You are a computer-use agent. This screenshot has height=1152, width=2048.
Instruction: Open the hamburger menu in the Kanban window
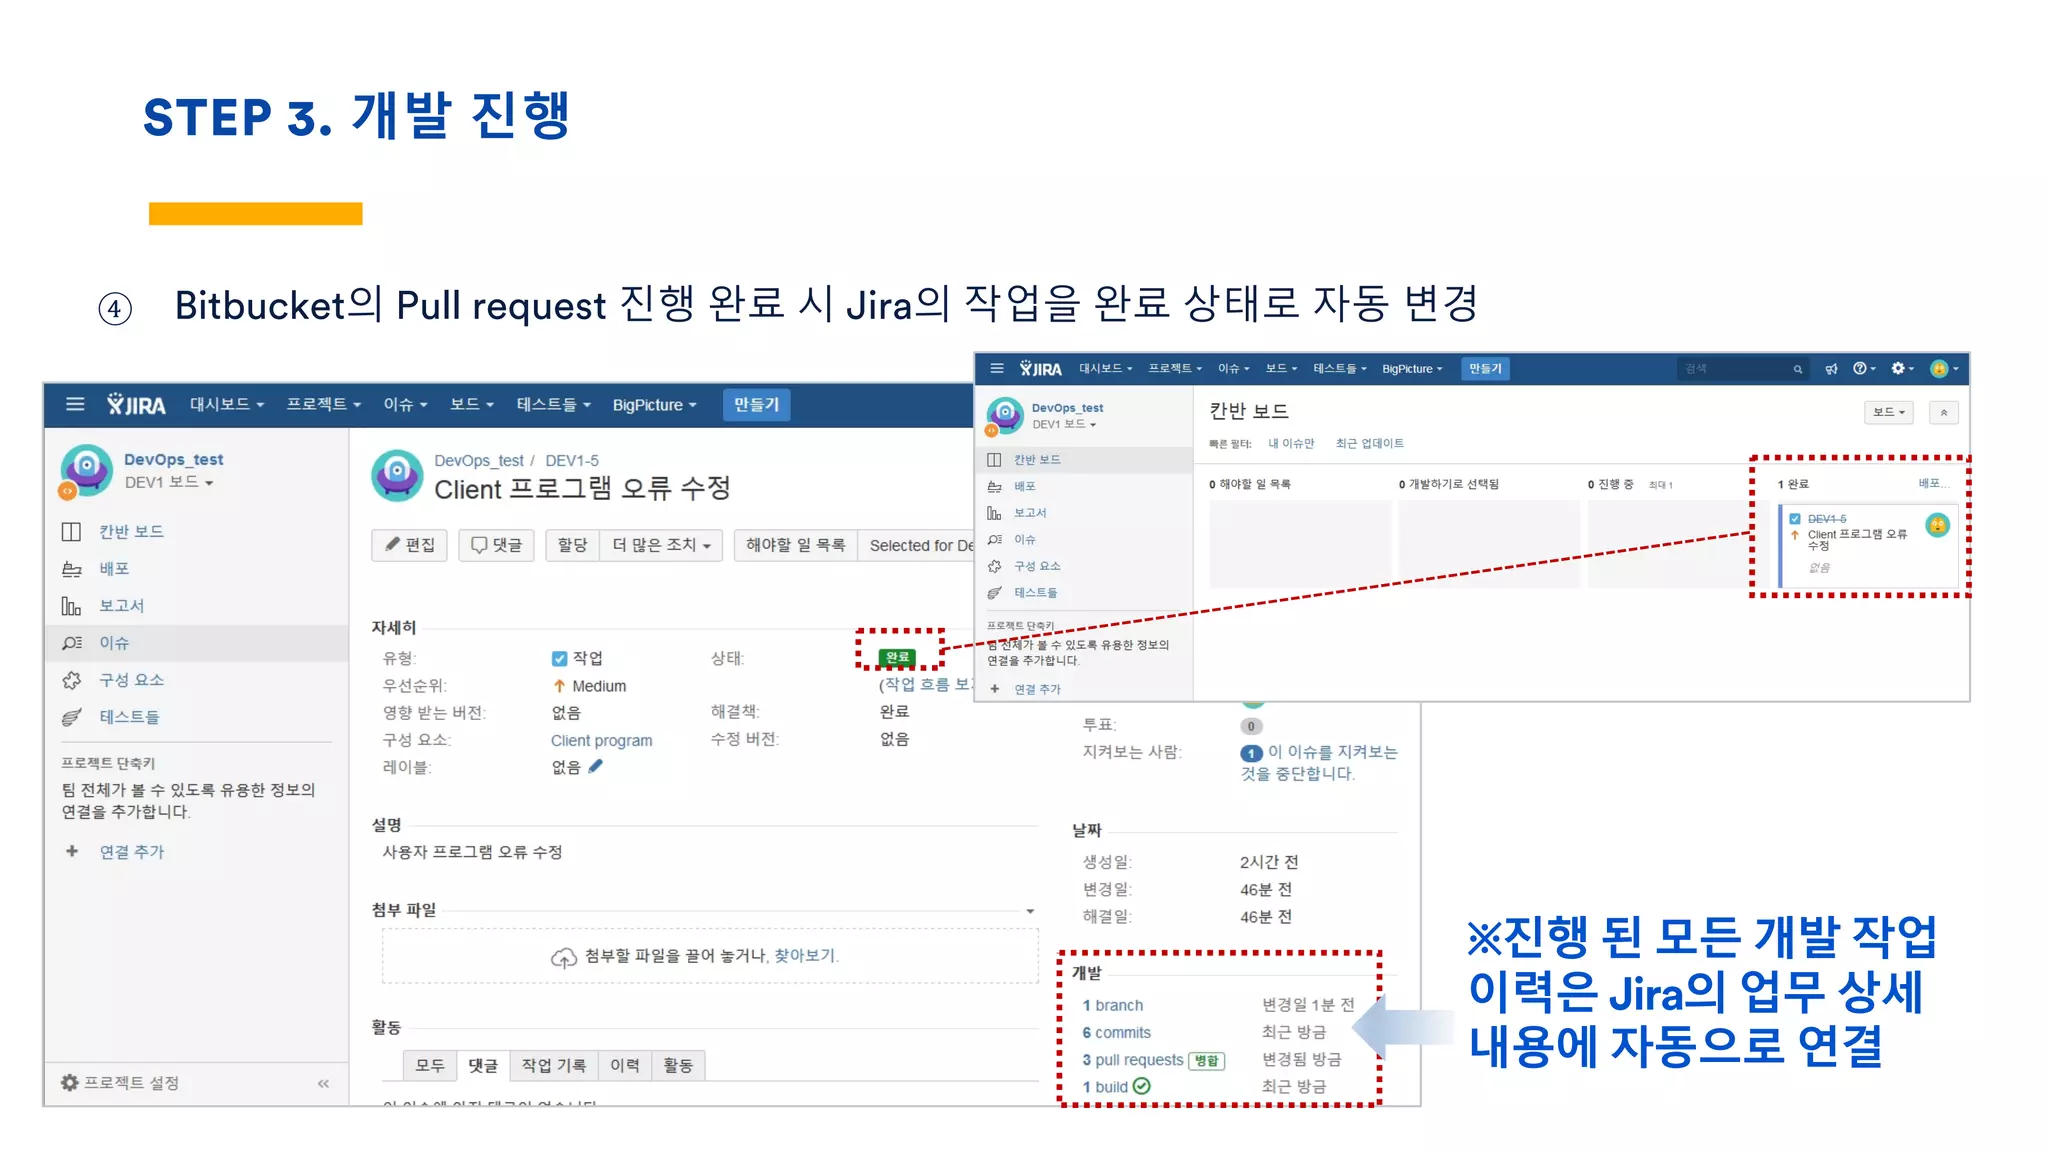(996, 368)
